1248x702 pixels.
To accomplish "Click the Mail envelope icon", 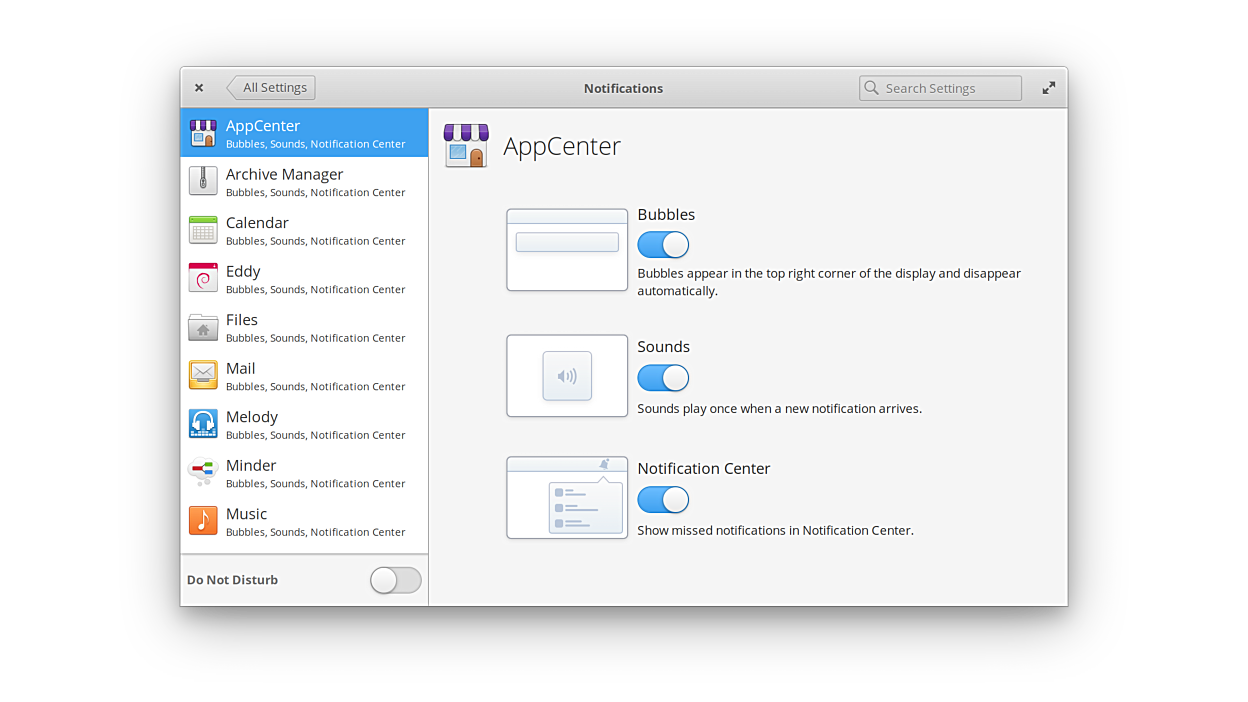I will 203,375.
